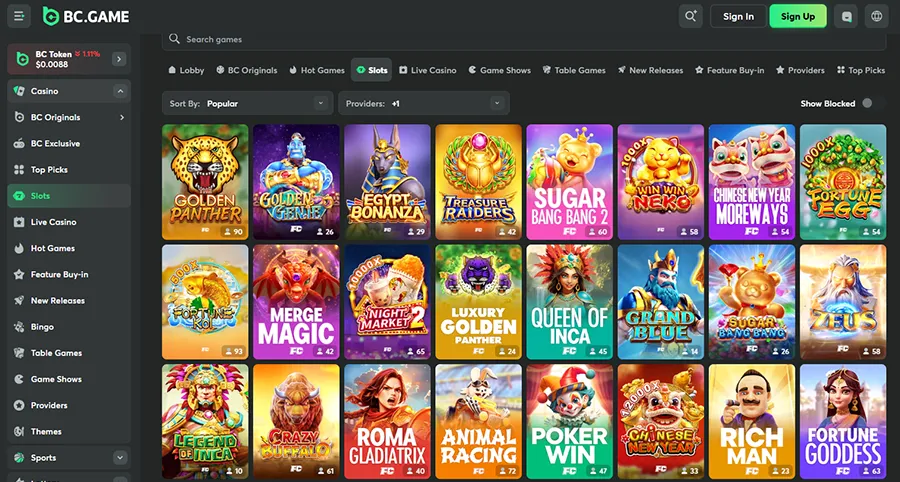Switch to the Lobby tab

[186, 70]
